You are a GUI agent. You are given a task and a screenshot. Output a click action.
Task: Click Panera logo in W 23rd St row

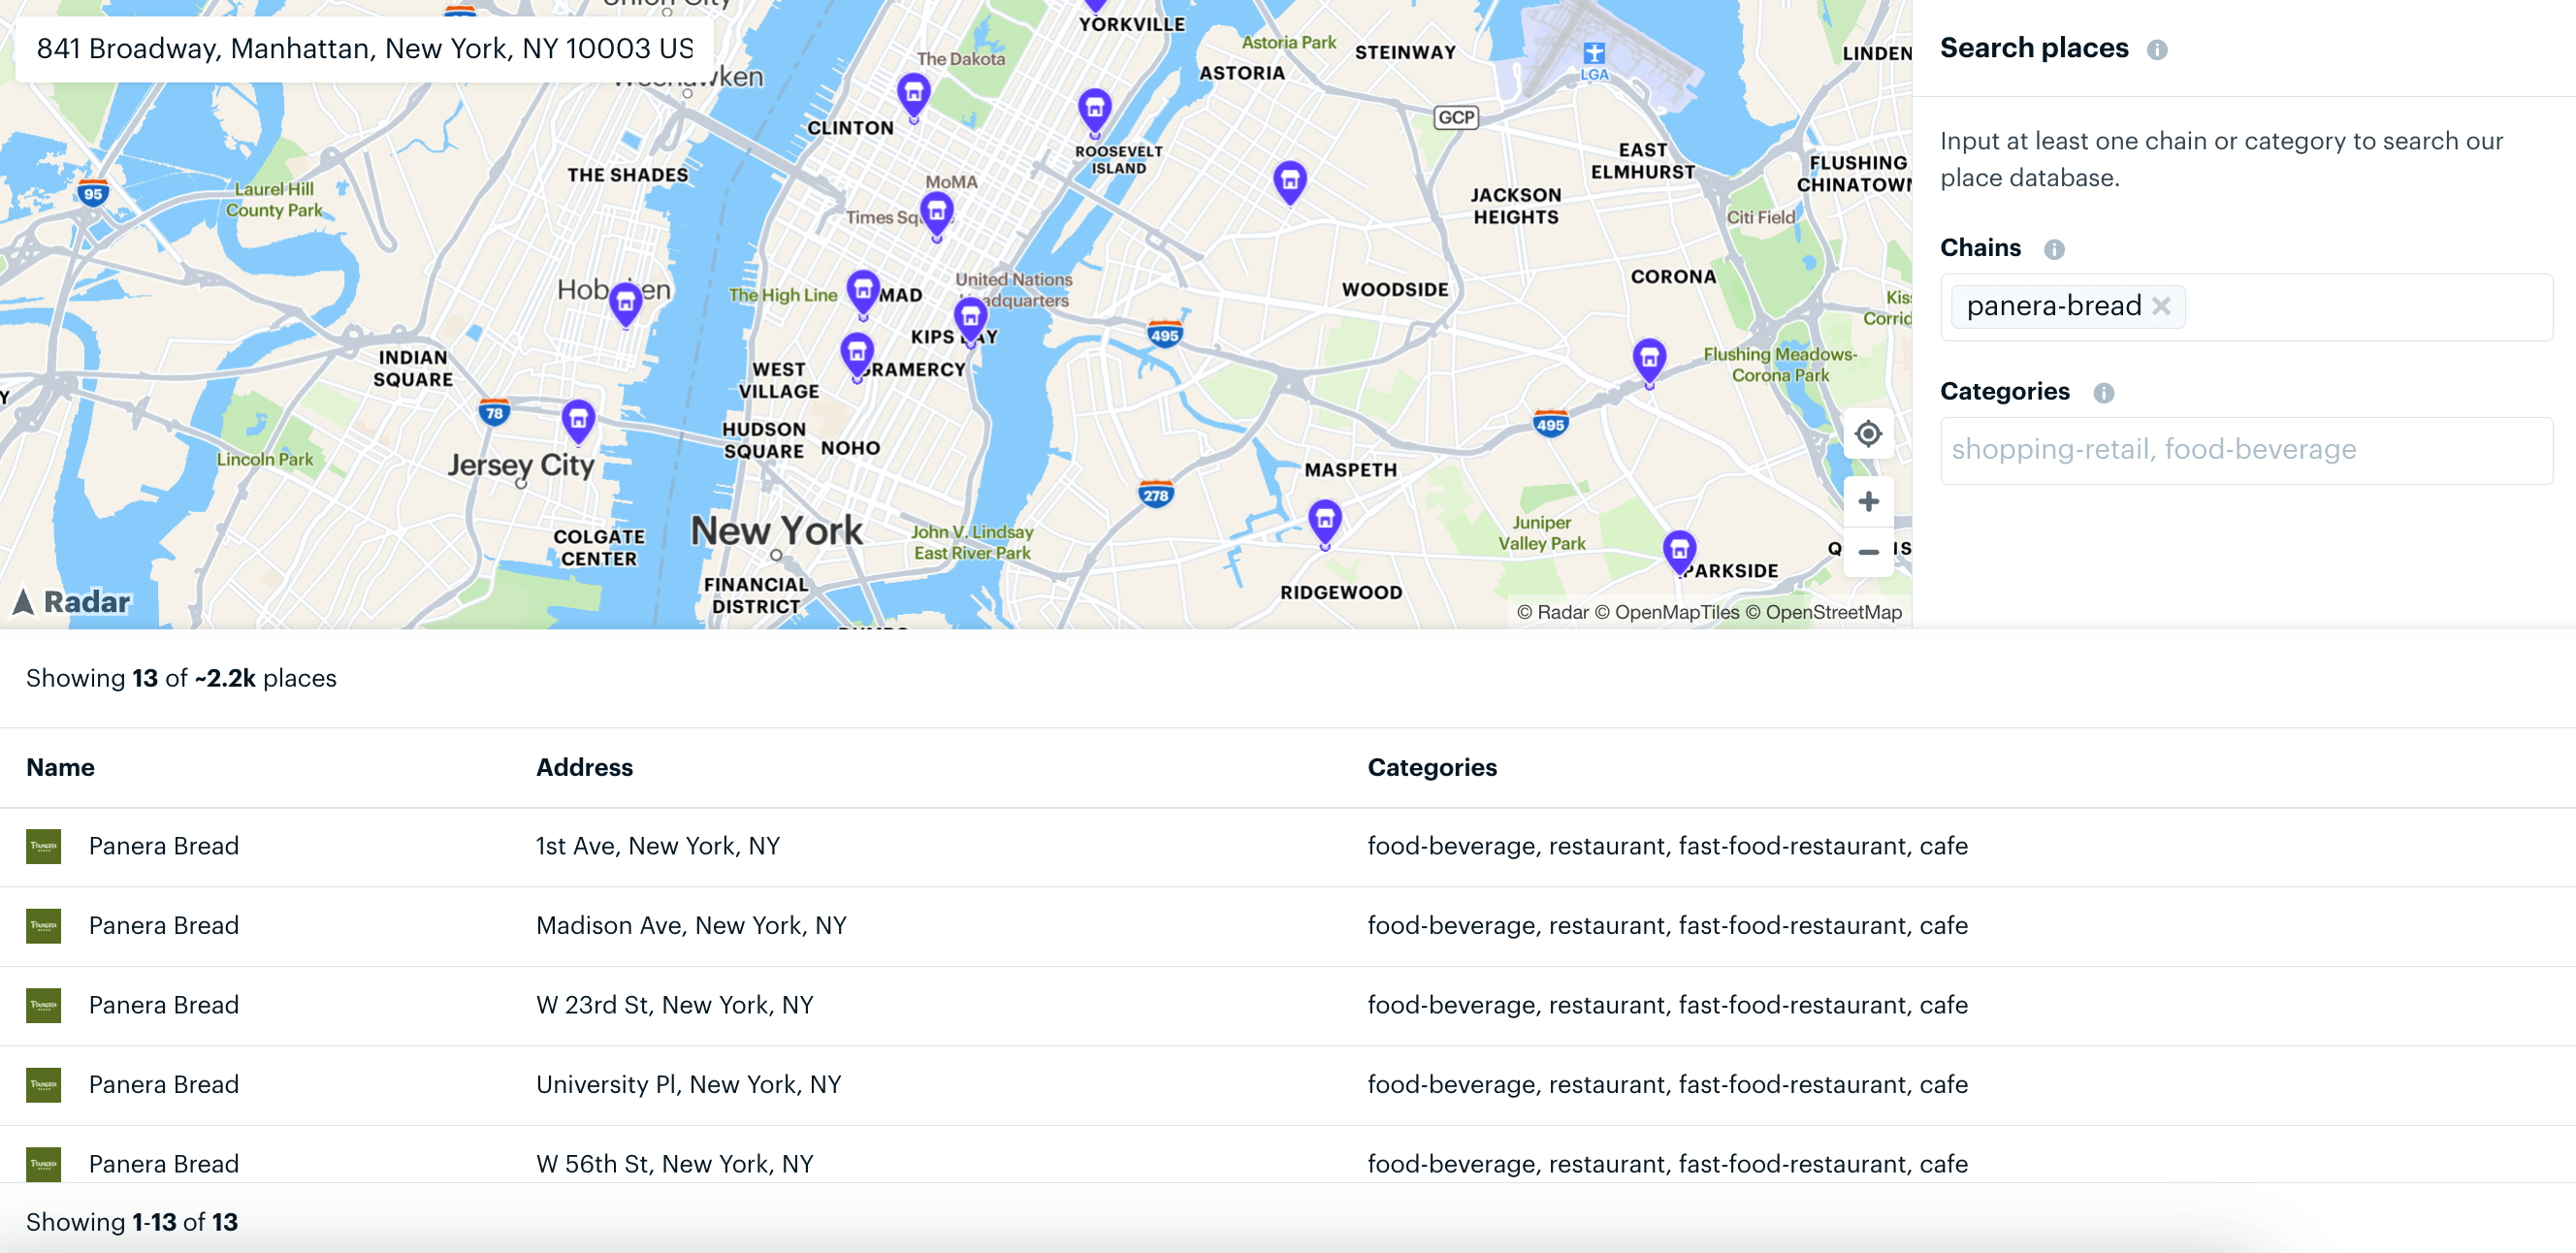coord(43,1005)
